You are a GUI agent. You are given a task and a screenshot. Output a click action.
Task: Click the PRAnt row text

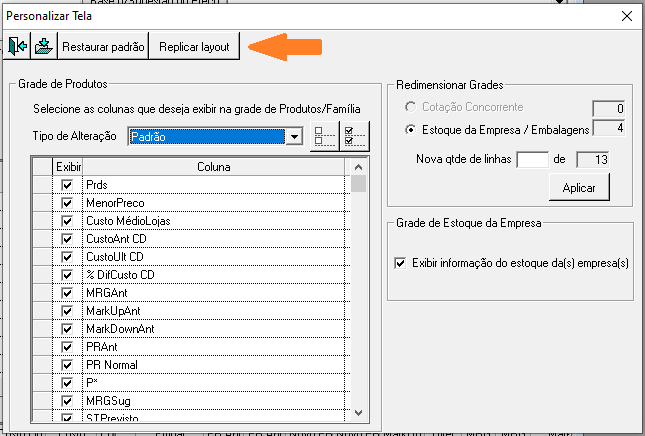(102, 347)
